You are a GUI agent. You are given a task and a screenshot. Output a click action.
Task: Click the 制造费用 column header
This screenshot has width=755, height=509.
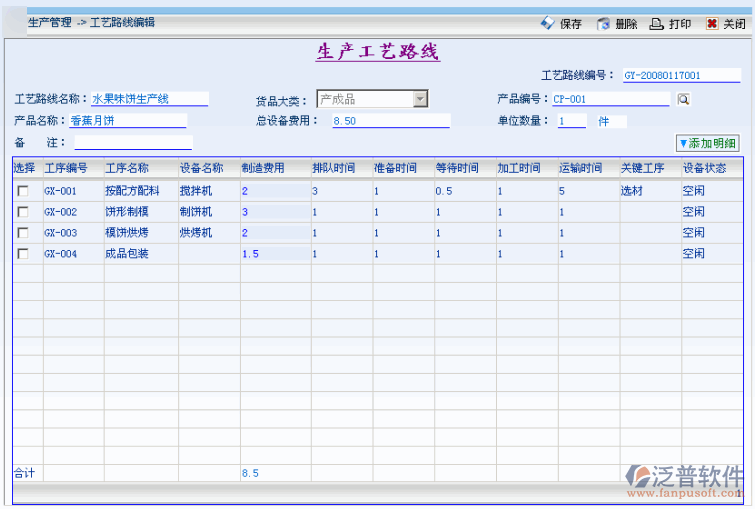coord(263,168)
